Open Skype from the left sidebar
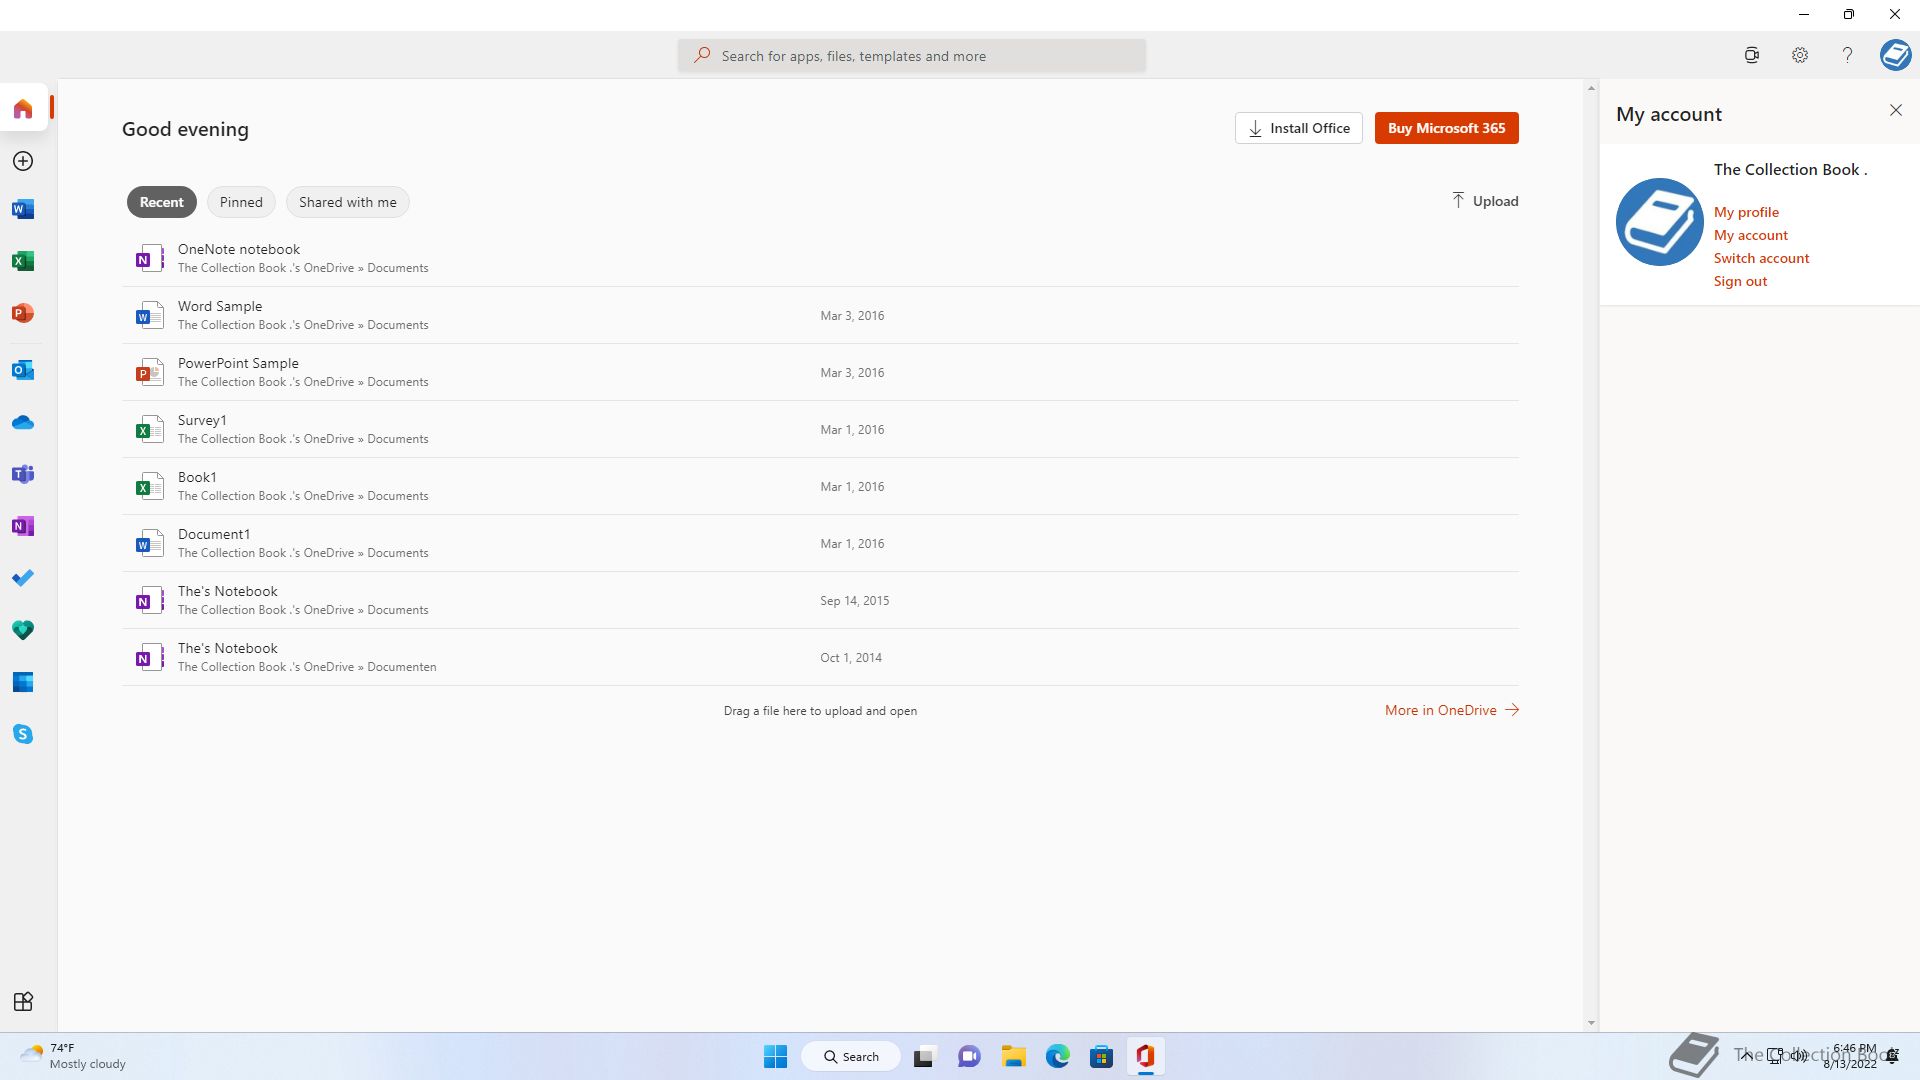This screenshot has height=1080, width=1920. [23, 734]
